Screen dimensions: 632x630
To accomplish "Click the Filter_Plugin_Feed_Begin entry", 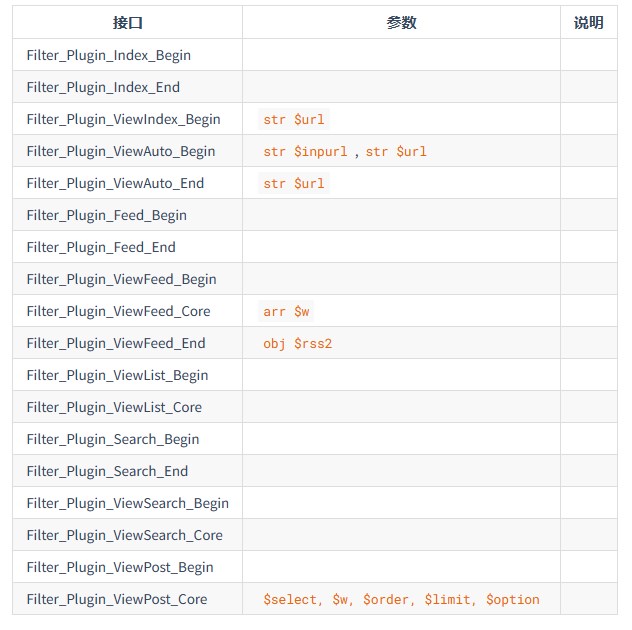I will (106, 215).
